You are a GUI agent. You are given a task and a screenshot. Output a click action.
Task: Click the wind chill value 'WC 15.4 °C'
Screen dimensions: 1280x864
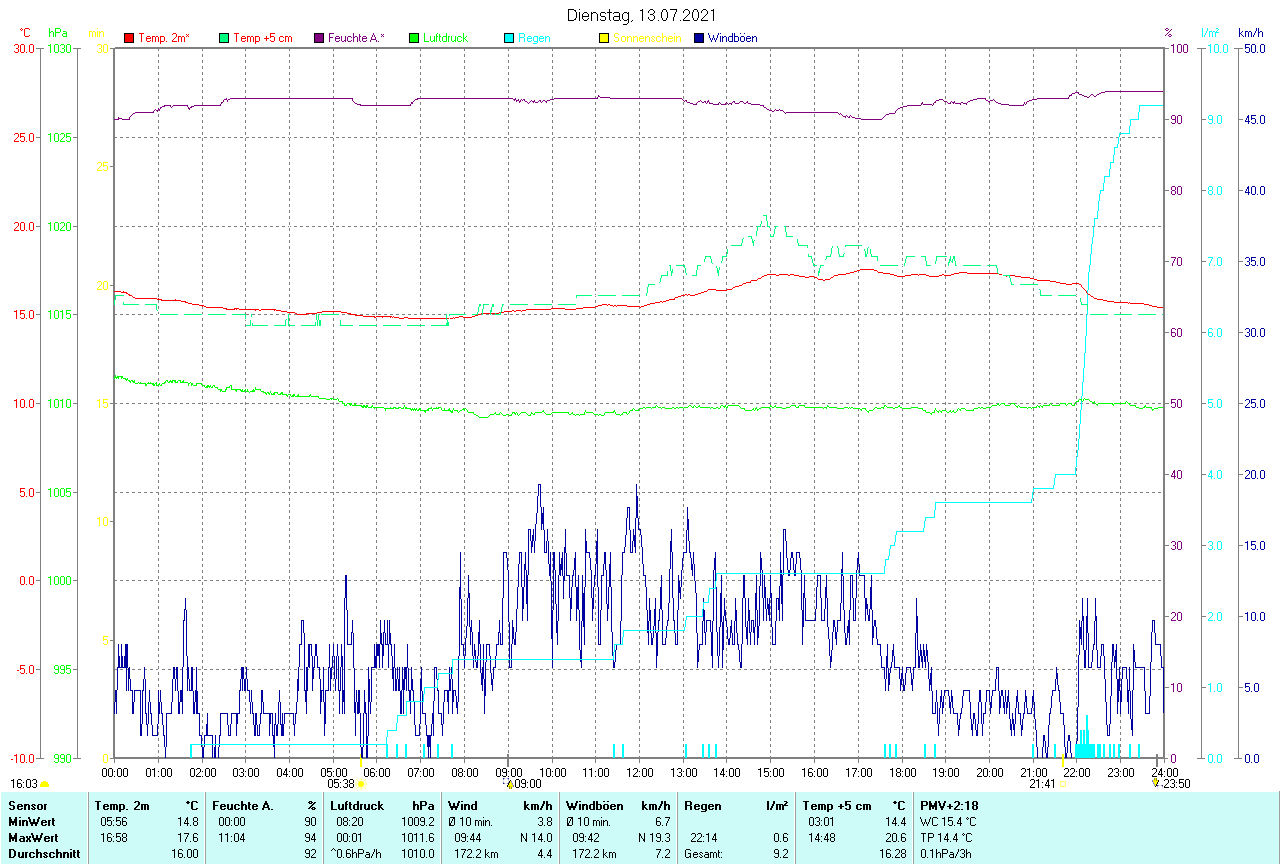point(949,822)
